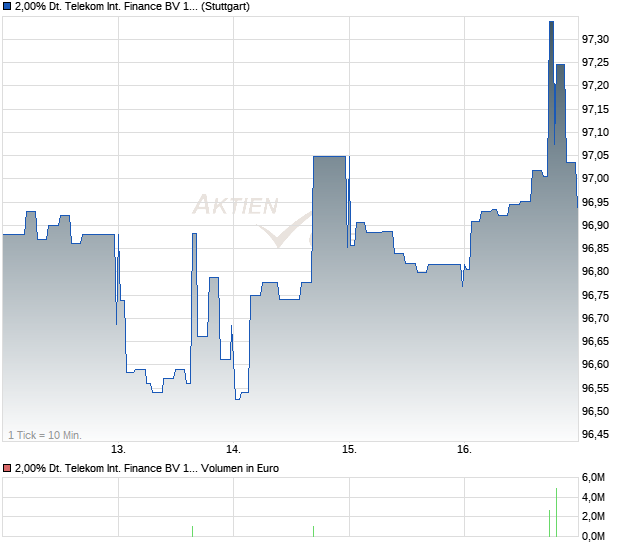Click the AKTIEN watermark logo
Viewport: 620px width, 546px height.
pos(235,206)
